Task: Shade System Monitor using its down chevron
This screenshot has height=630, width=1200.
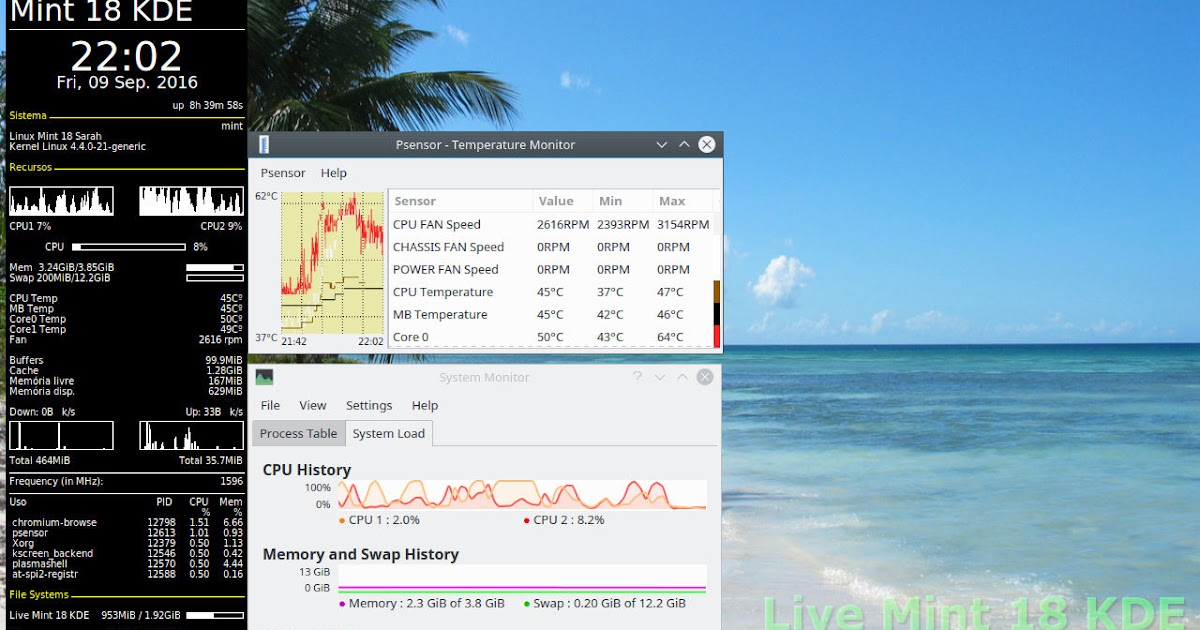Action: [660, 377]
